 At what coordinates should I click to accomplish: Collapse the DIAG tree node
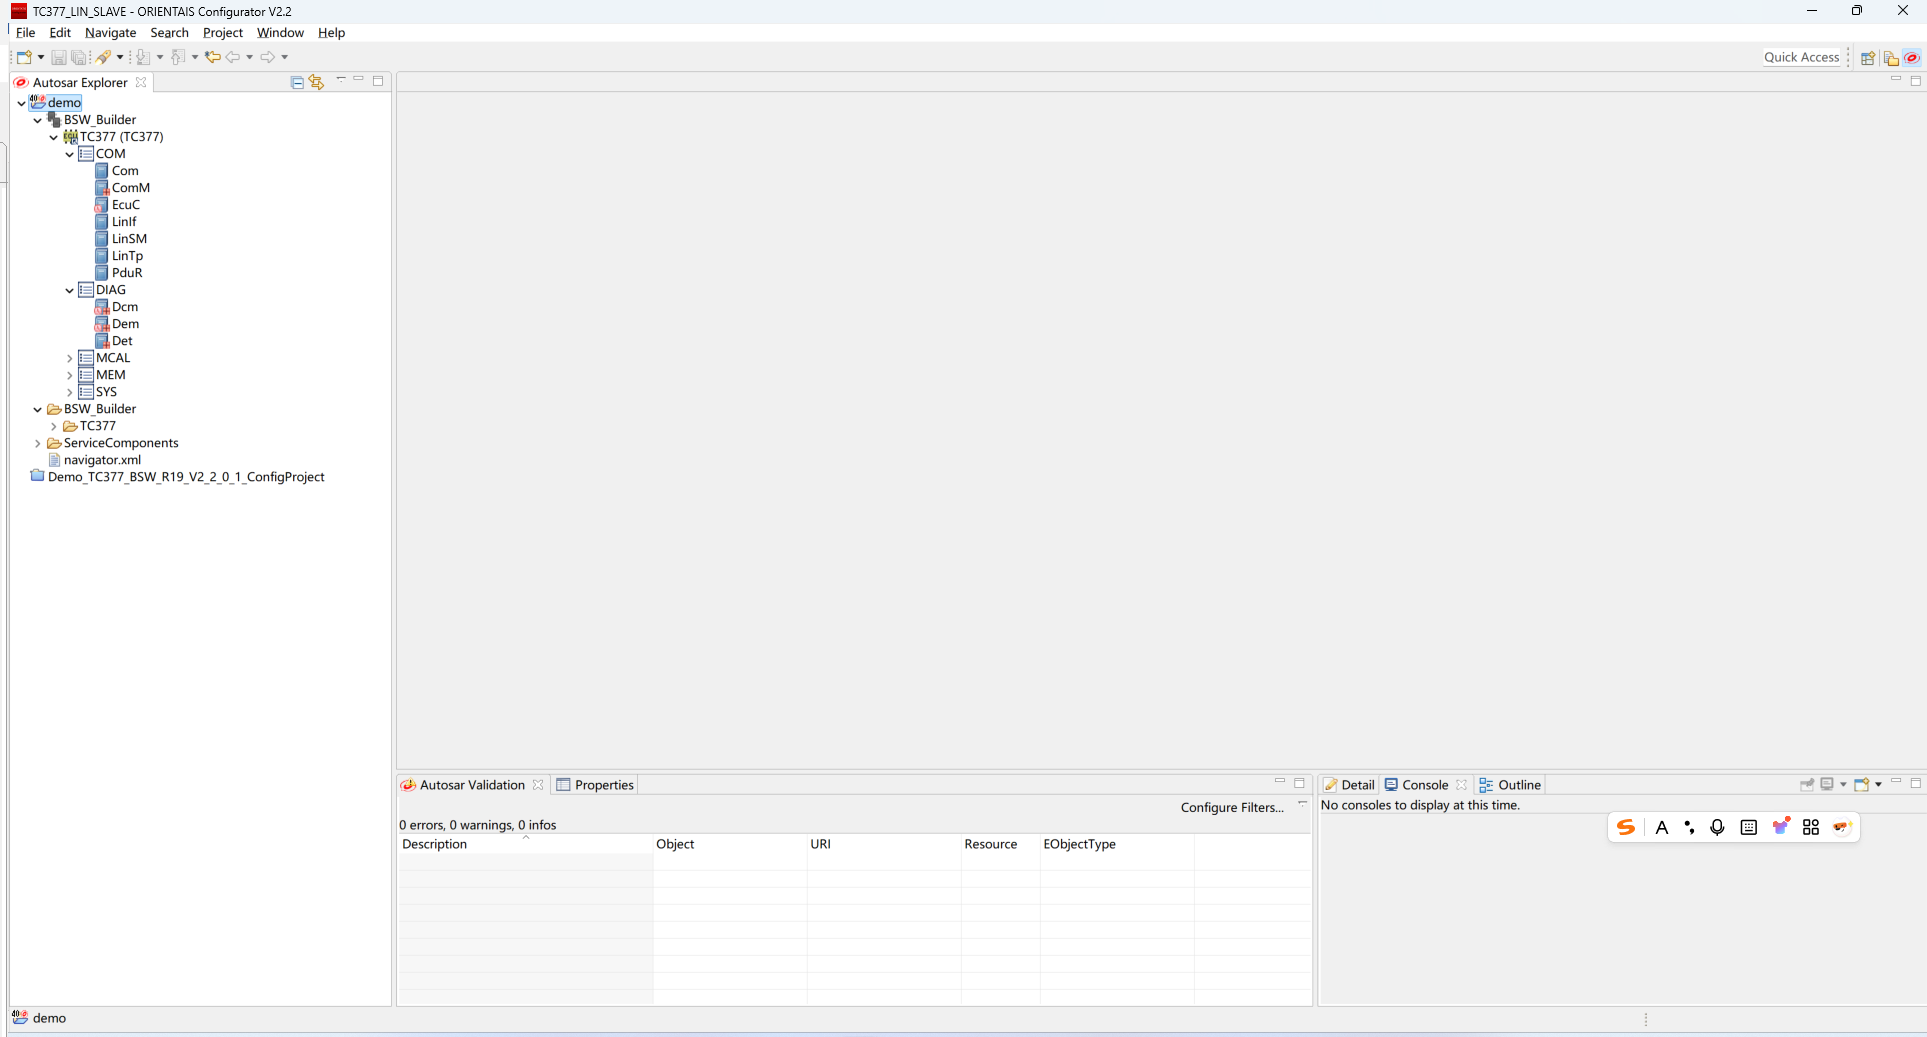(70, 290)
